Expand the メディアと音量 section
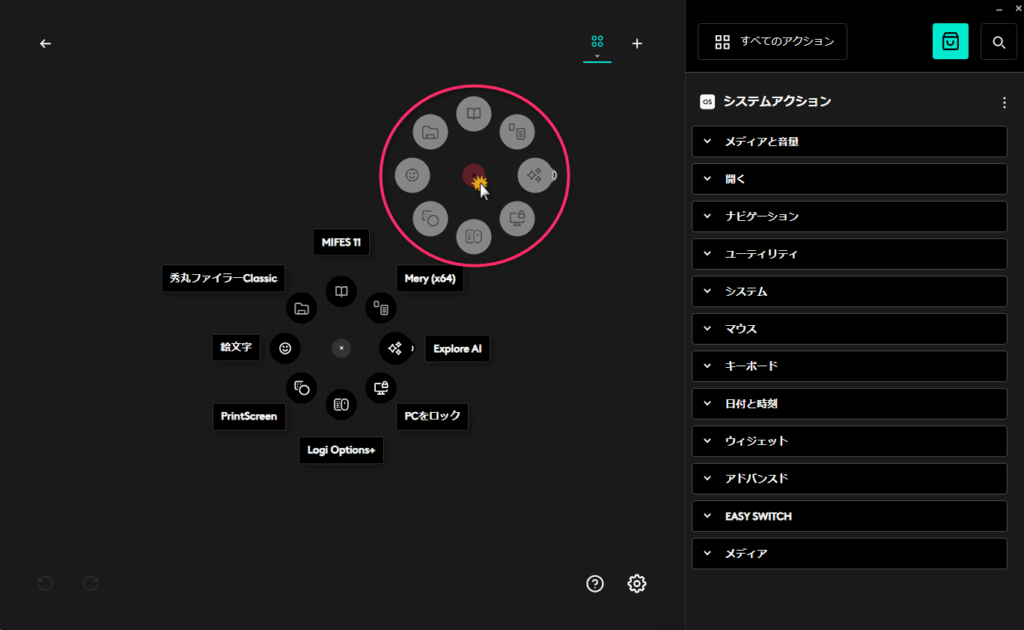The width and height of the screenshot is (1024, 630). (x=849, y=142)
